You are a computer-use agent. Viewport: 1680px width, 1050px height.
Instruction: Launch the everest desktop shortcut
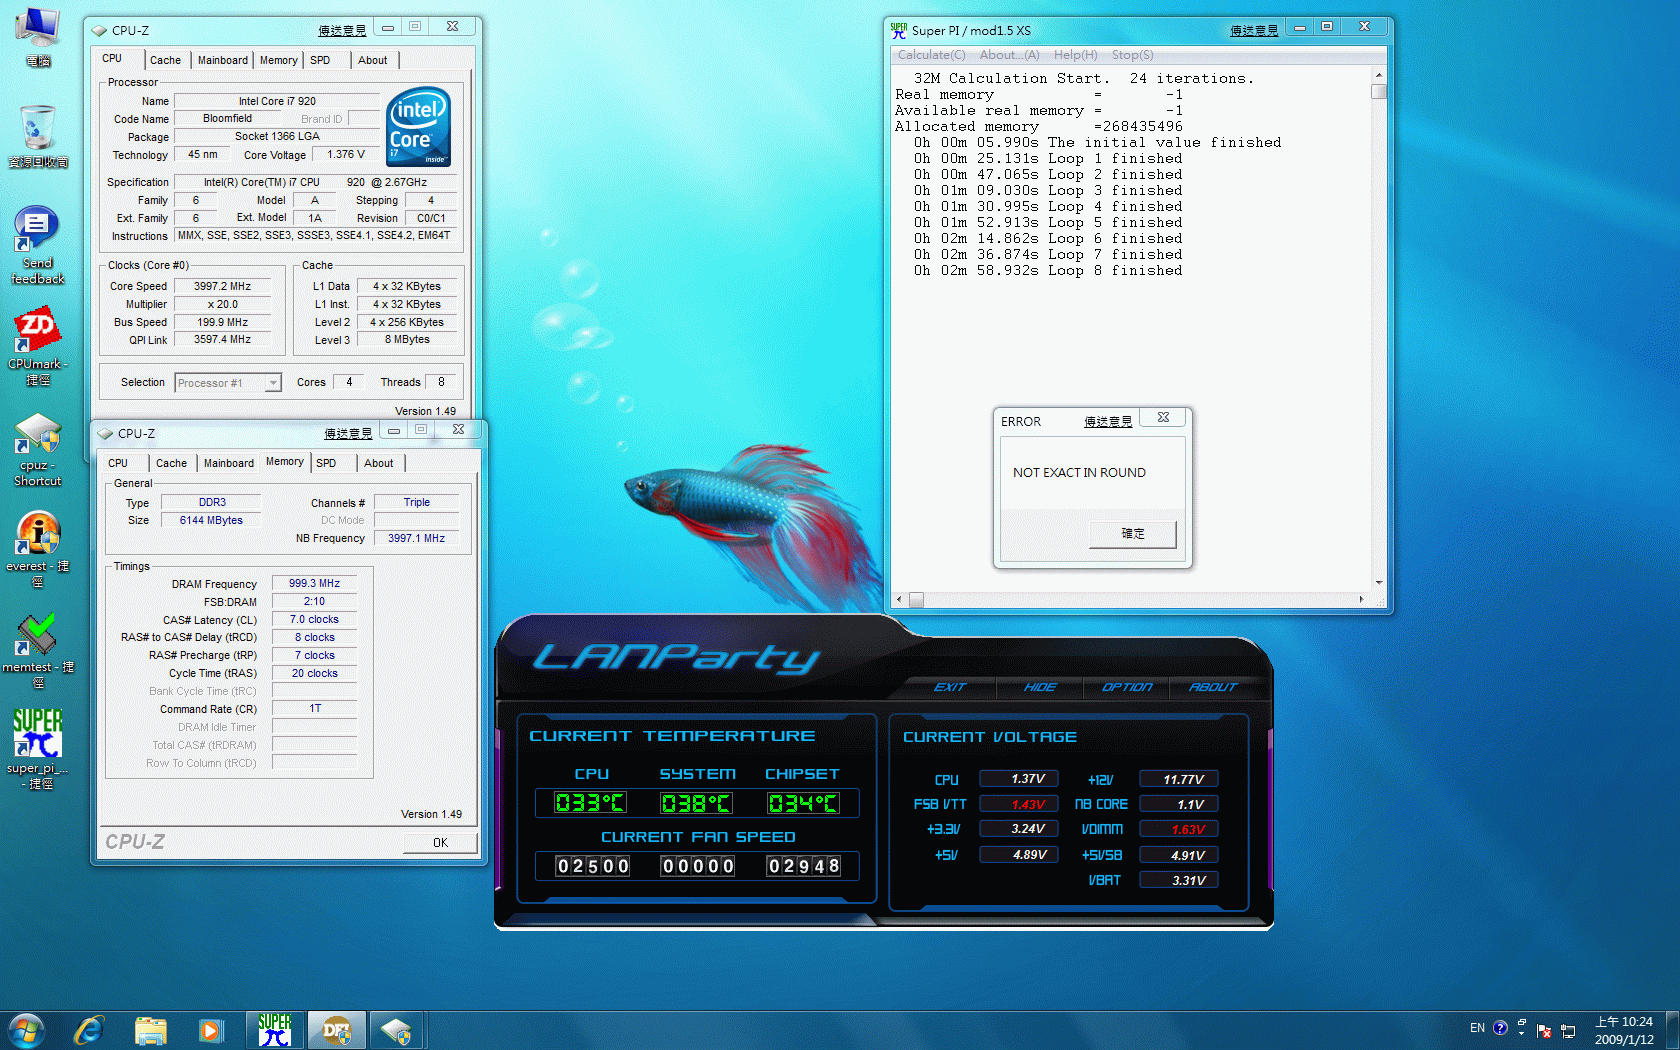pyautogui.click(x=38, y=549)
